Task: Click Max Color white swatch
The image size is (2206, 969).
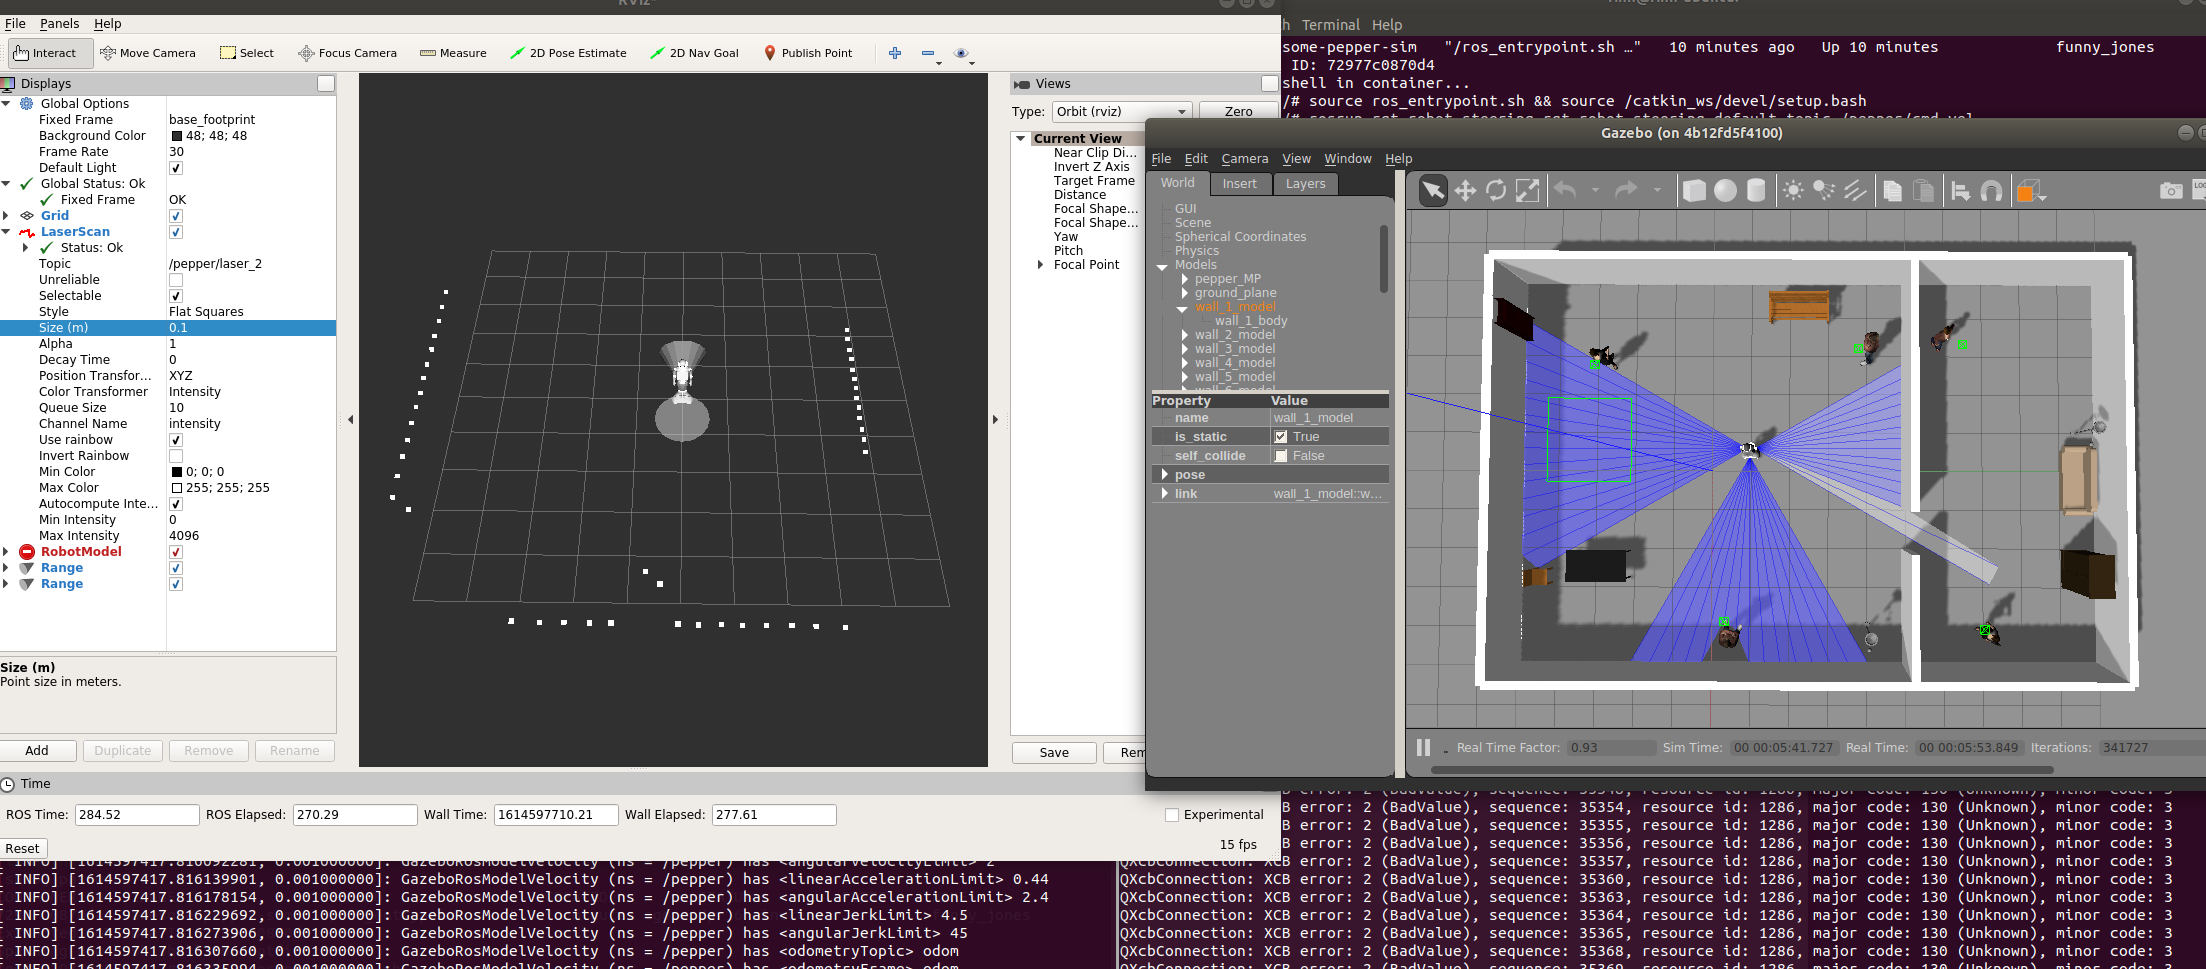Action: (177, 488)
